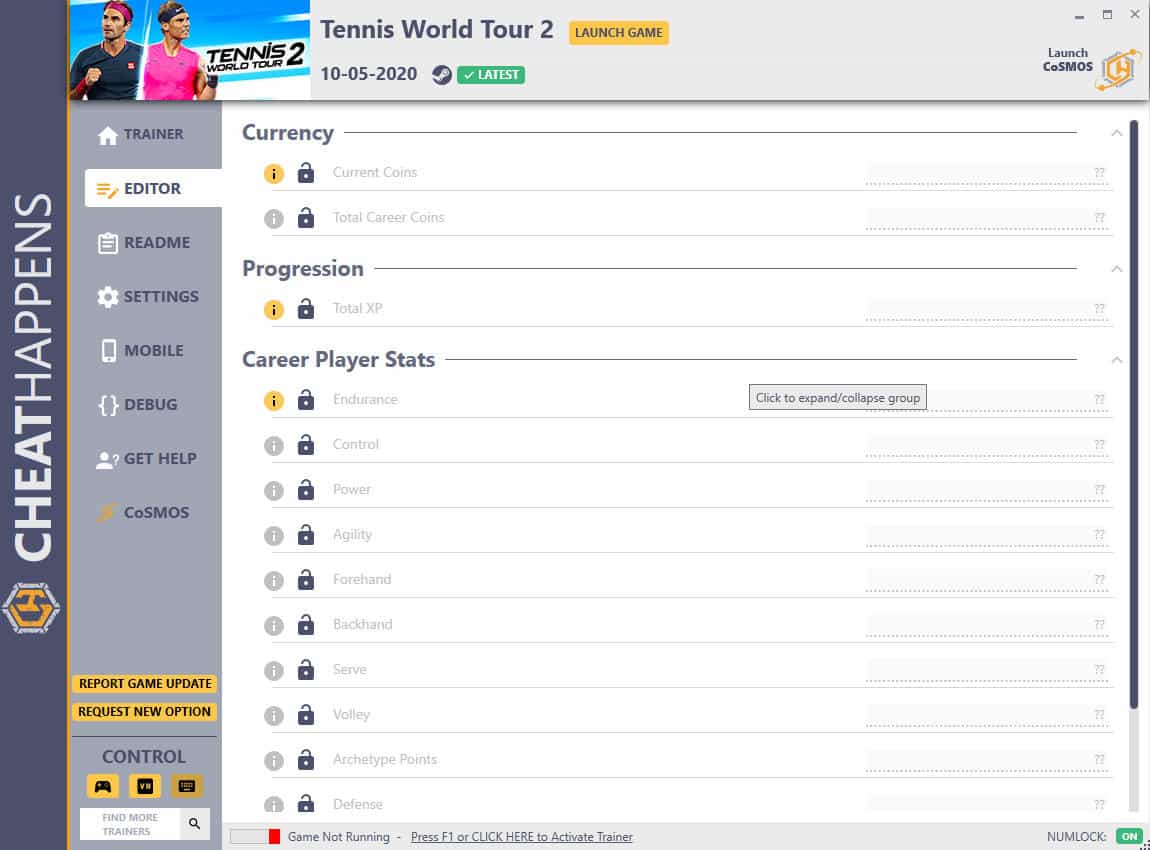The height and width of the screenshot is (850, 1150).
Task: Click the Power value field
Action: click(986, 491)
